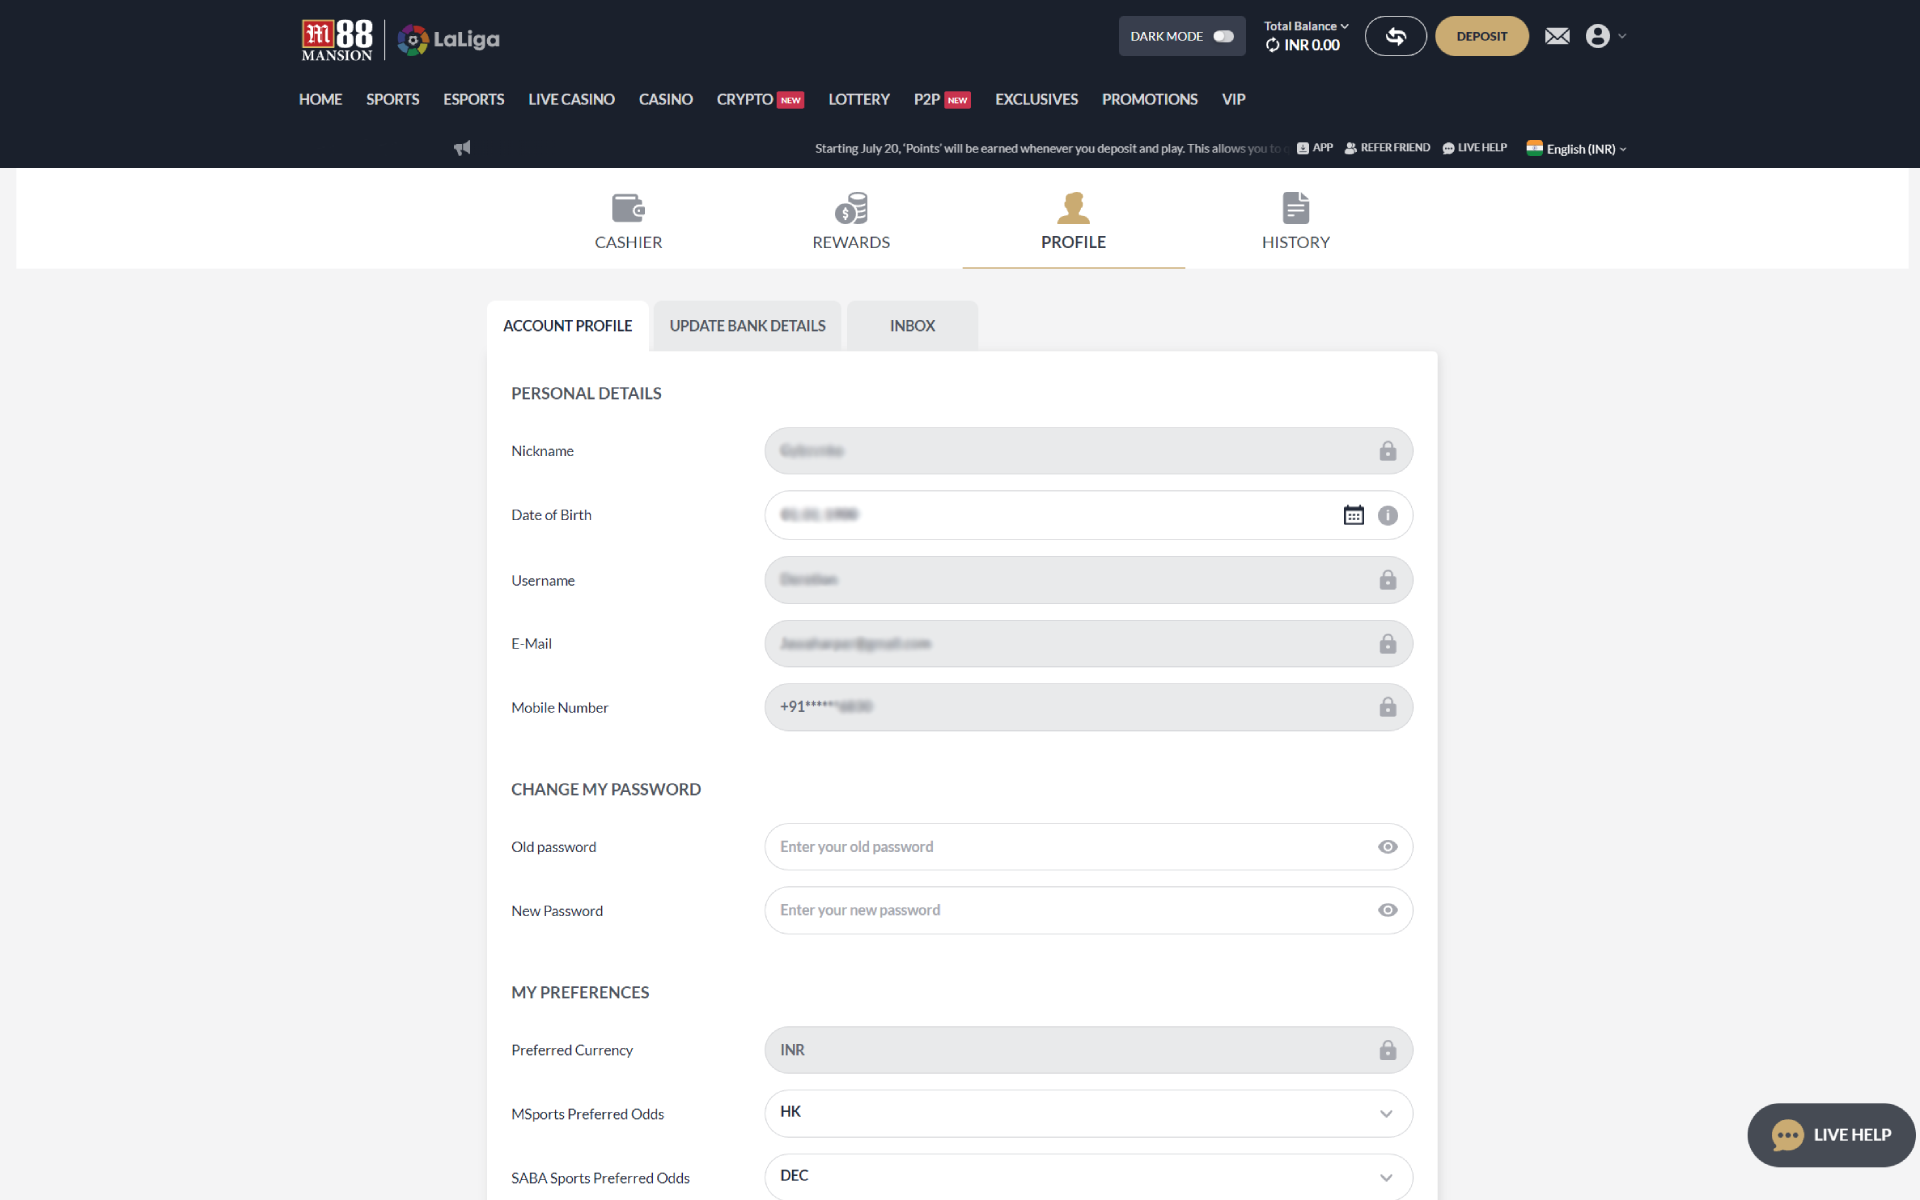Toggle old password visibility icon
The height and width of the screenshot is (1200, 1920).
tap(1386, 846)
